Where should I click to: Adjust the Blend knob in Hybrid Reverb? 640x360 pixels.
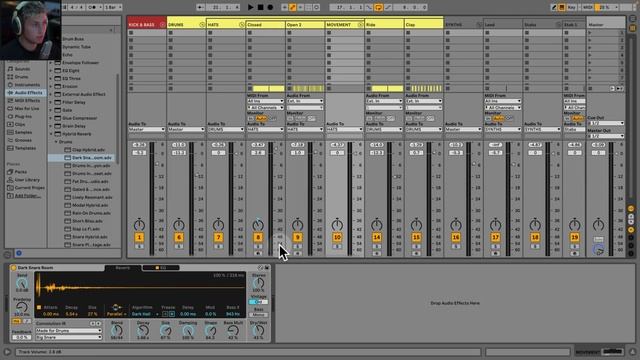coord(117,330)
